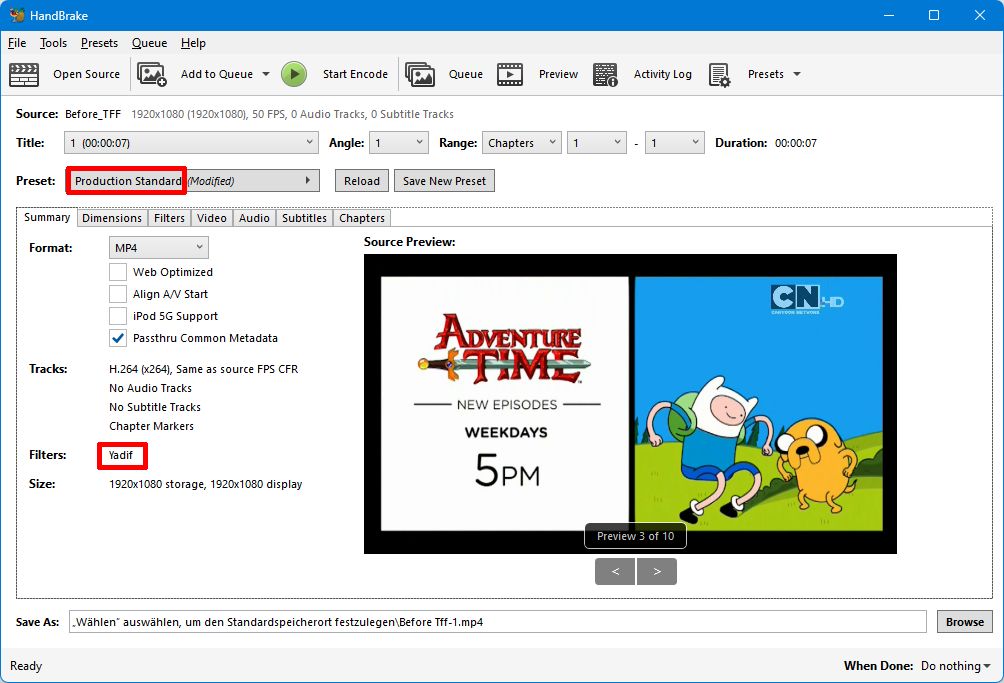
Task: Enable the Align A/V Start checkbox
Action: (118, 294)
